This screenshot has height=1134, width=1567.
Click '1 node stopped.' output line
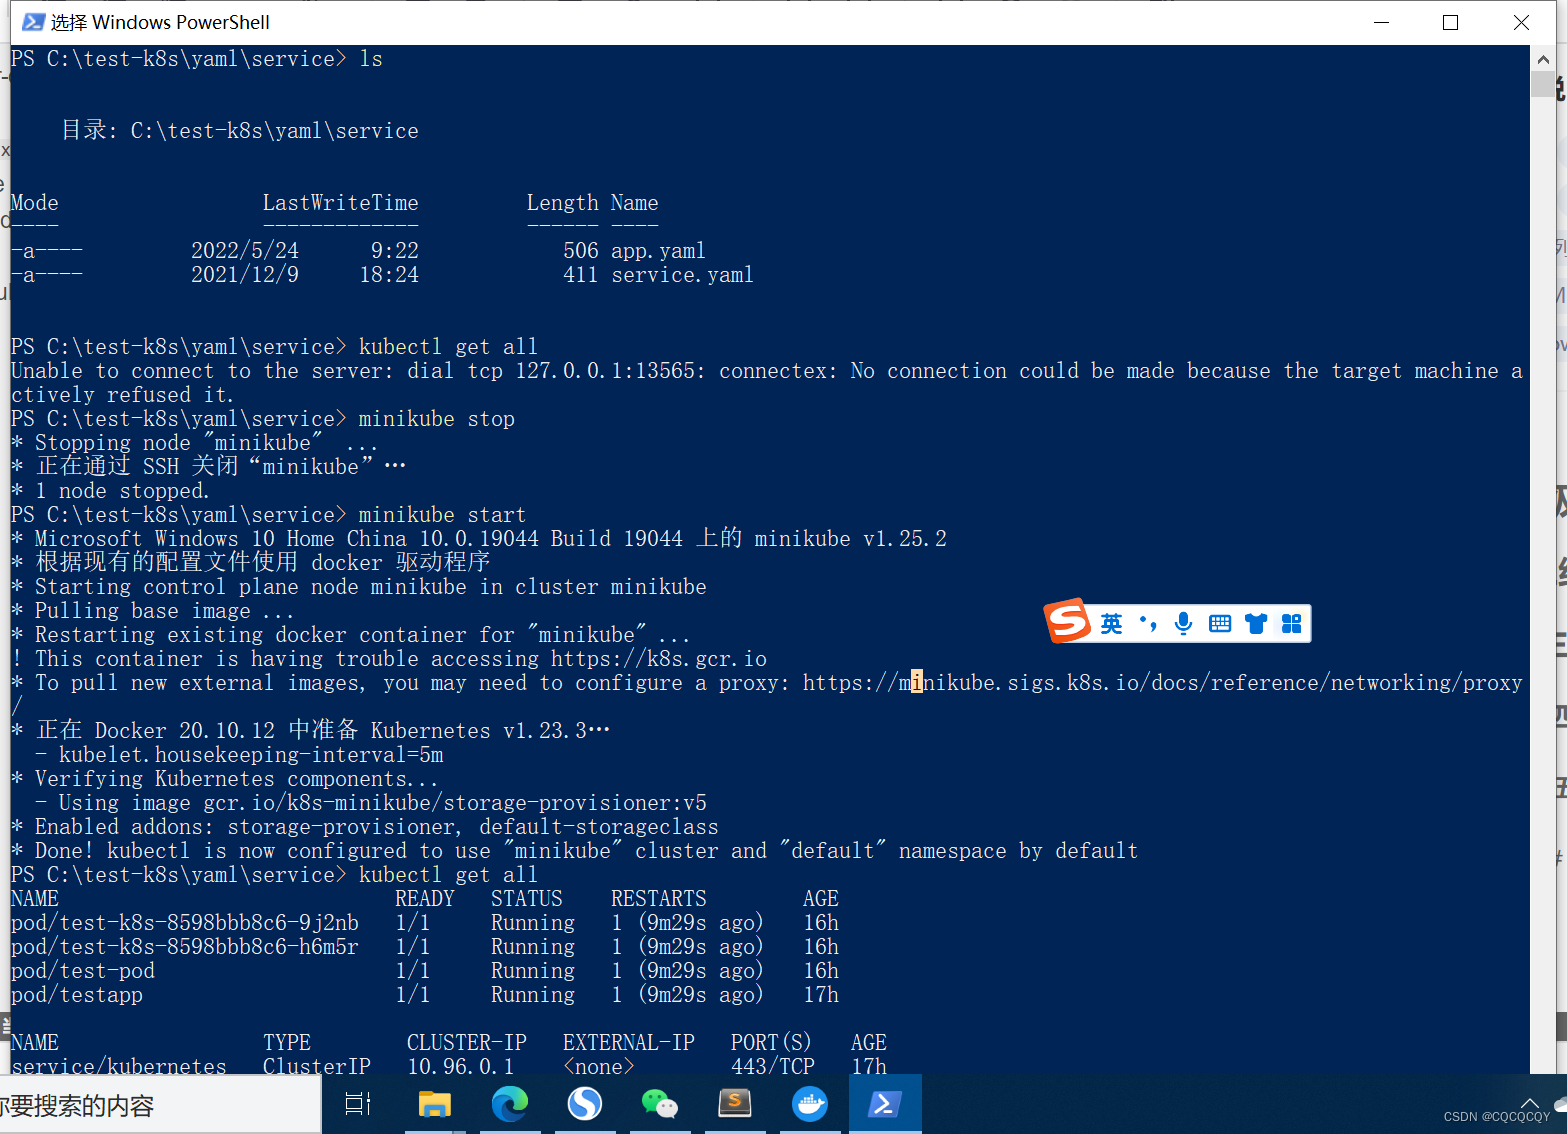pos(110,491)
